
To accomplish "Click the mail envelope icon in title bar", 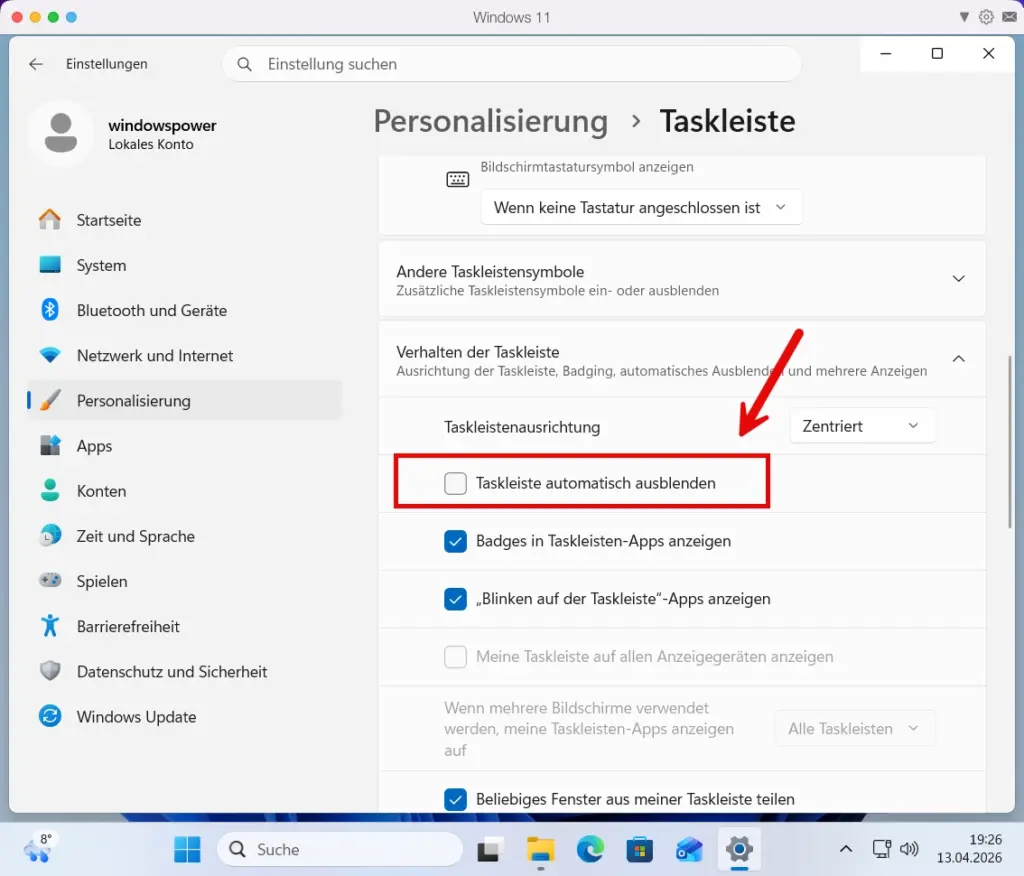I will pyautogui.click(x=1010, y=17).
